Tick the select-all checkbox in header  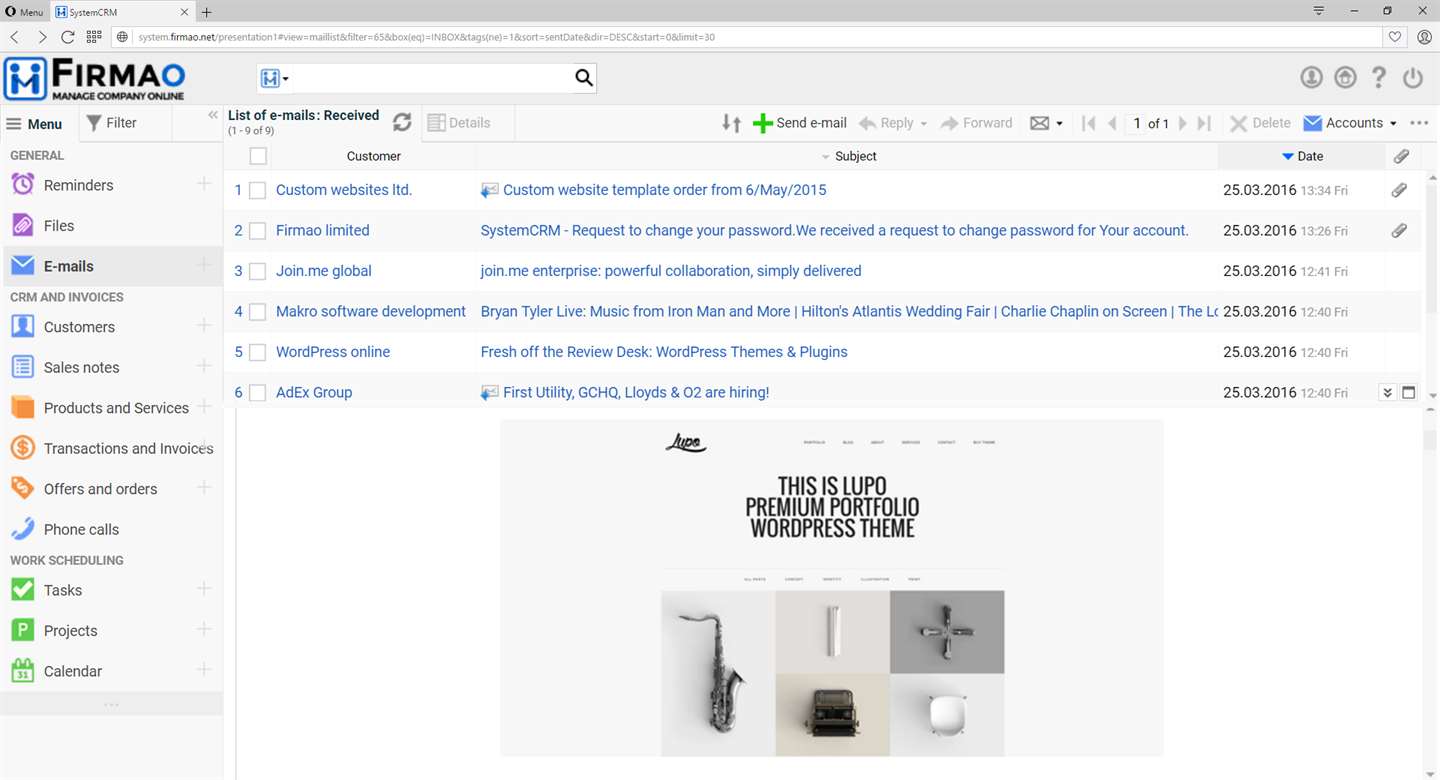[x=258, y=156]
